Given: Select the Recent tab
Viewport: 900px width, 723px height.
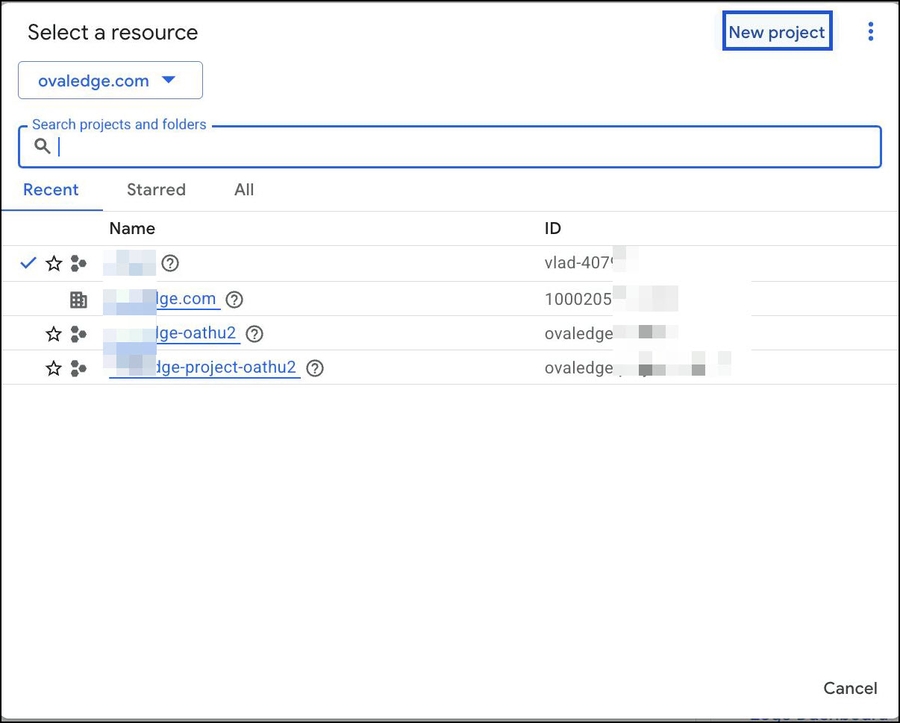Looking at the screenshot, I should click(51, 190).
